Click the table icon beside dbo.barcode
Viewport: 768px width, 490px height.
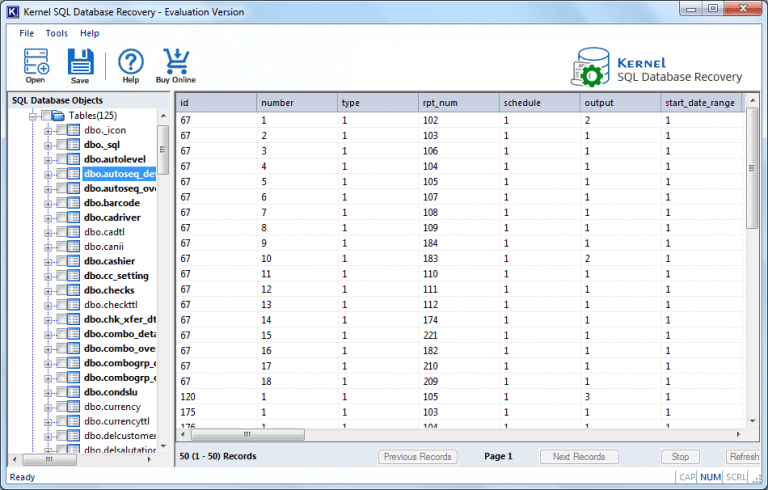pos(73,203)
